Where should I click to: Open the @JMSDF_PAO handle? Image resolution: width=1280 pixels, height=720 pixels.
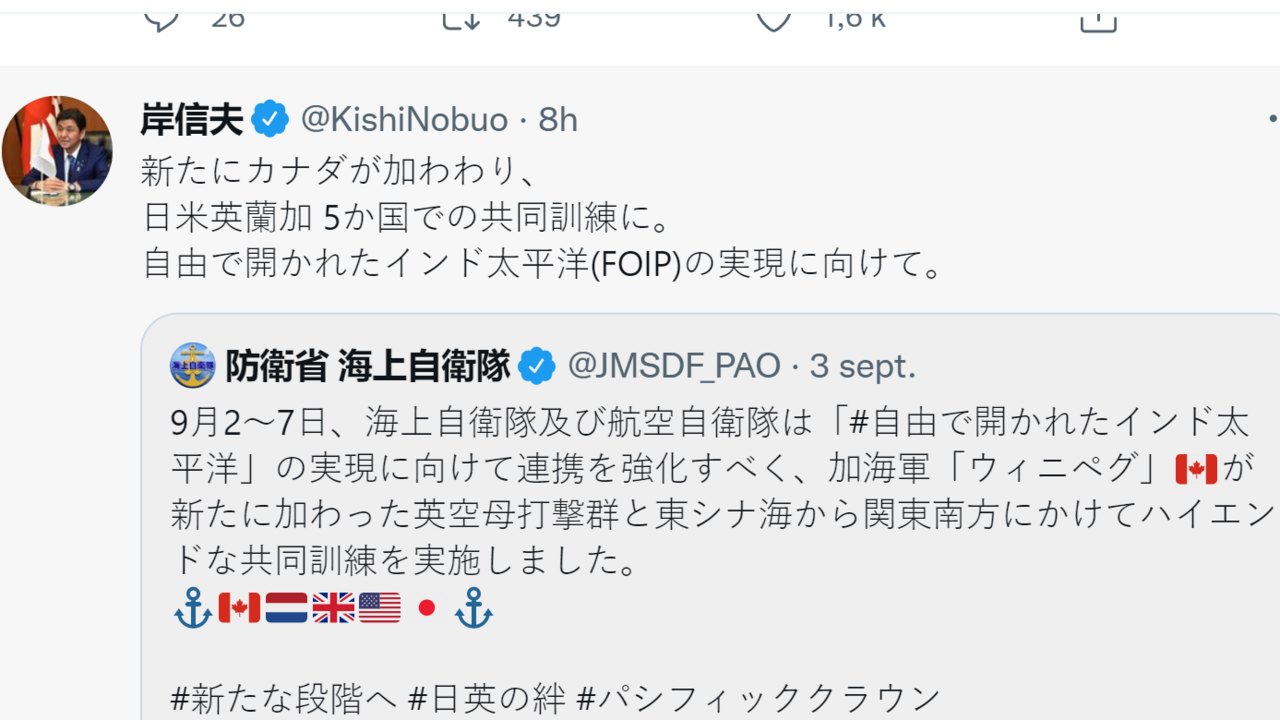673,366
